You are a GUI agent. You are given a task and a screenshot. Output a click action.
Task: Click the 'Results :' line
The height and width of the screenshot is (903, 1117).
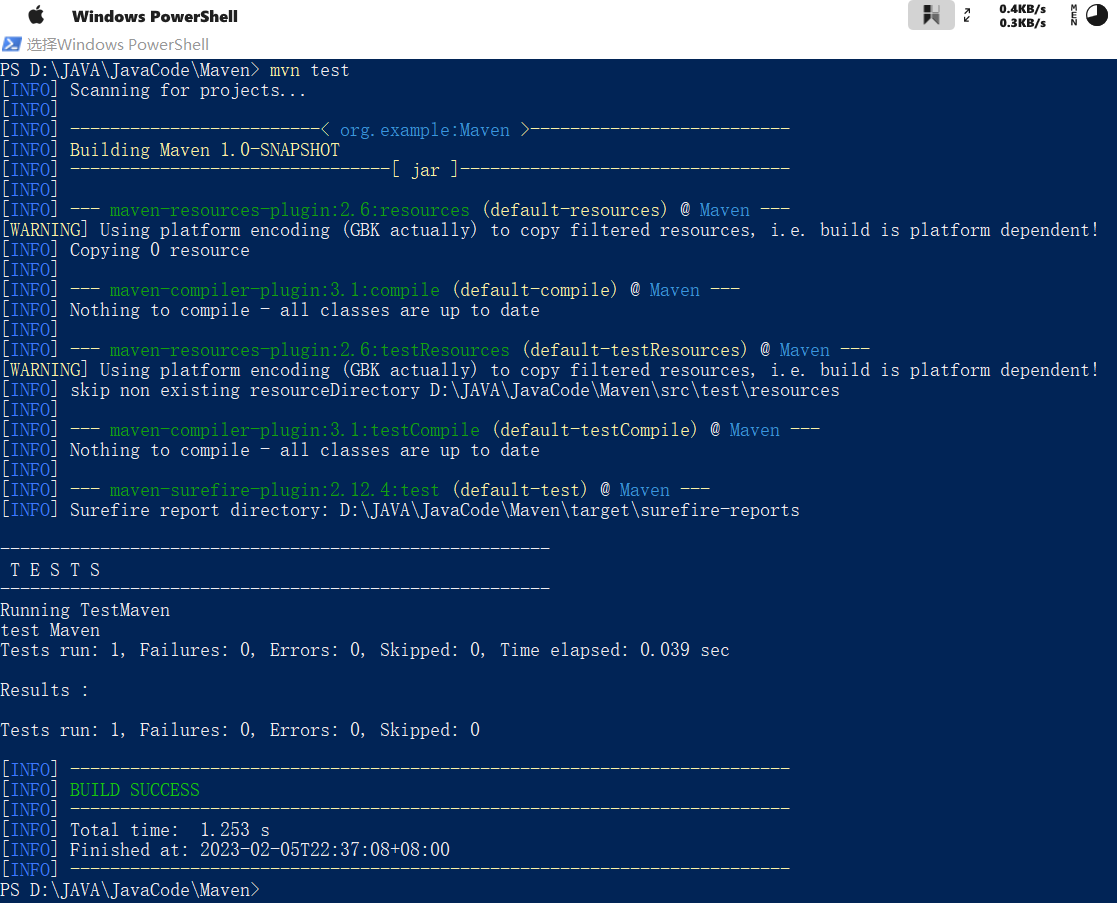tap(44, 690)
